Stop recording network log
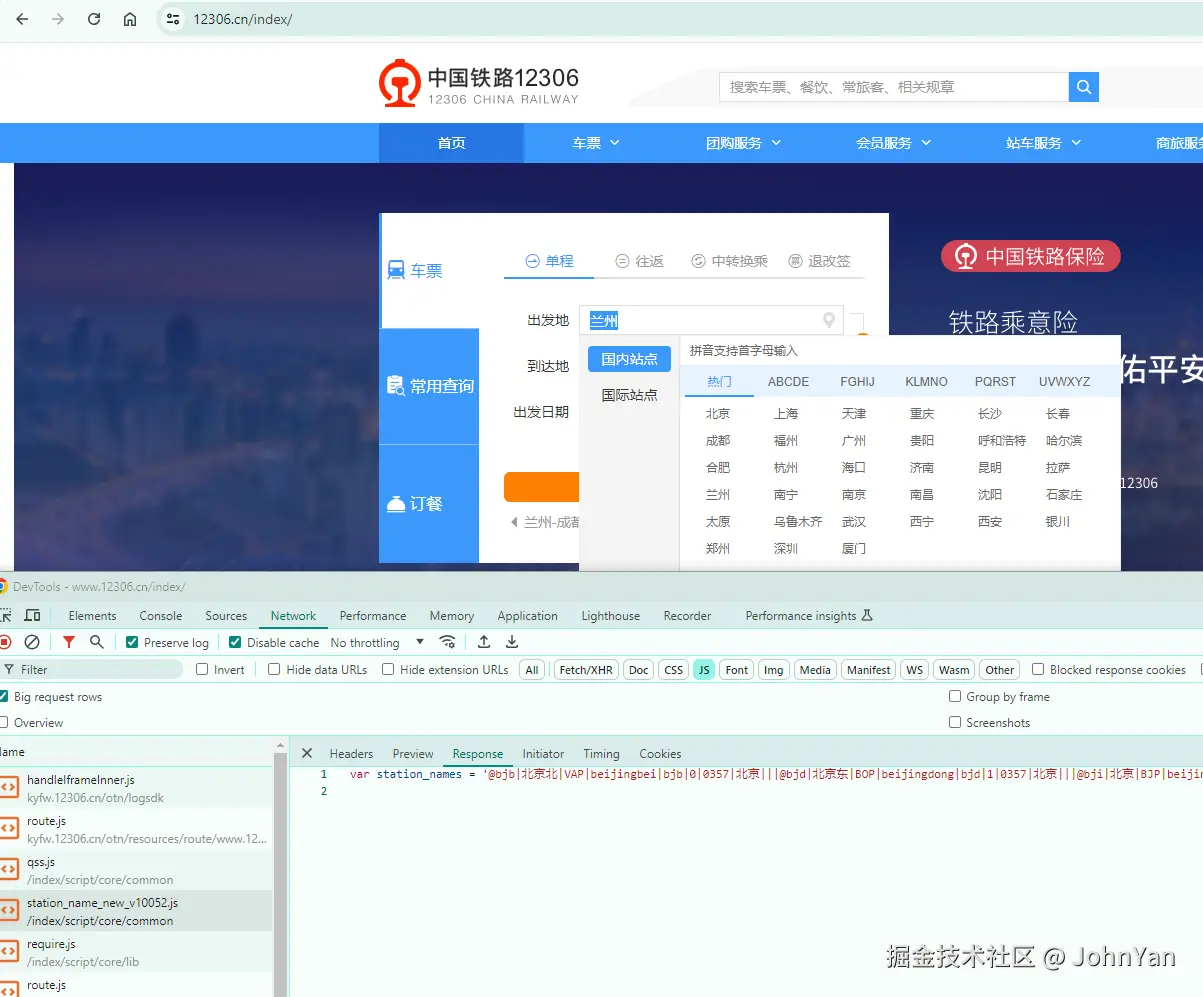Viewport: 1203px width, 997px height. click(5, 642)
